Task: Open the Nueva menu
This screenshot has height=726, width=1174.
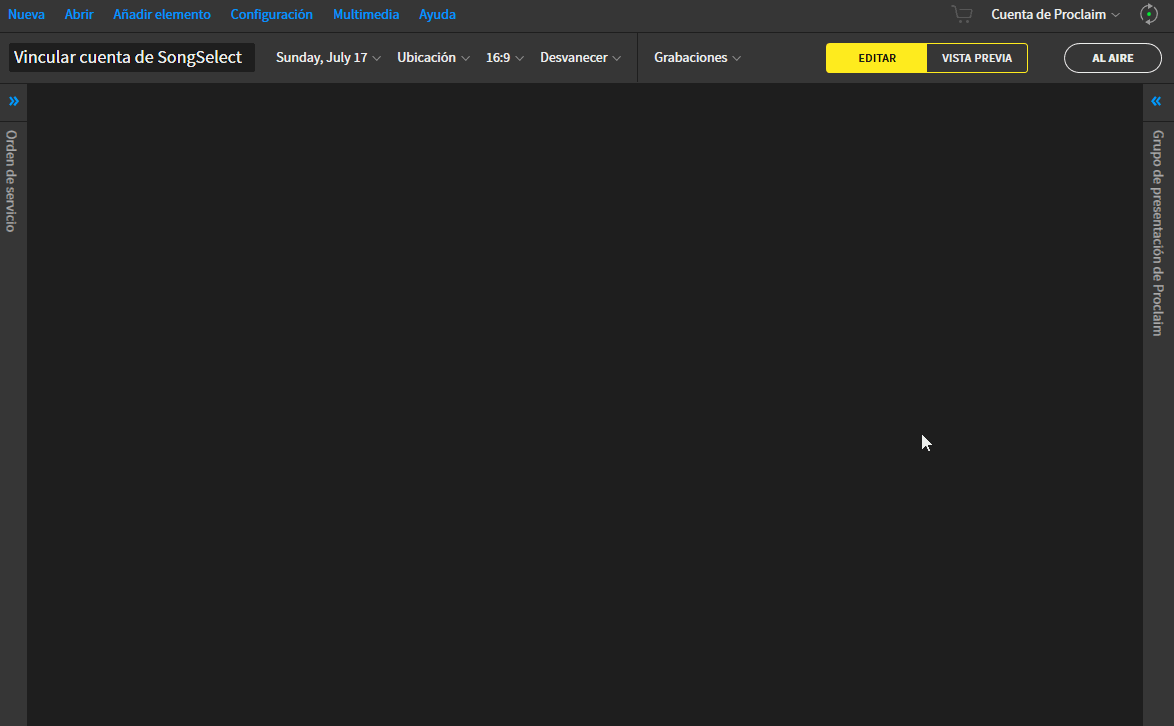Action: [x=26, y=14]
